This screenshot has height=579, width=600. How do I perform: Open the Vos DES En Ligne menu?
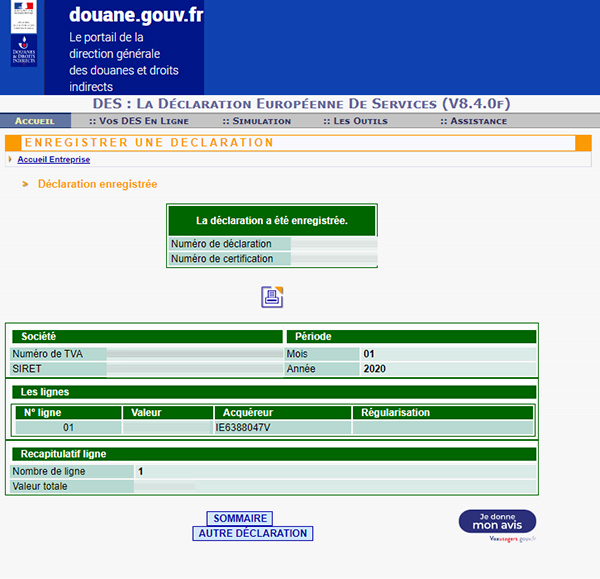coord(137,121)
